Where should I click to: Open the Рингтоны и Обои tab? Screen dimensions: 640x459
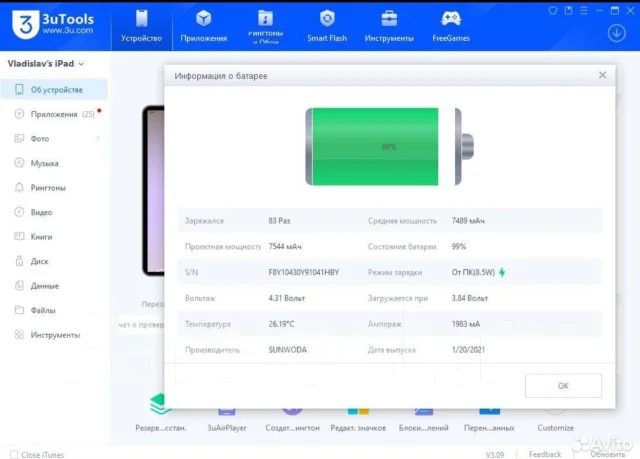(x=265, y=27)
